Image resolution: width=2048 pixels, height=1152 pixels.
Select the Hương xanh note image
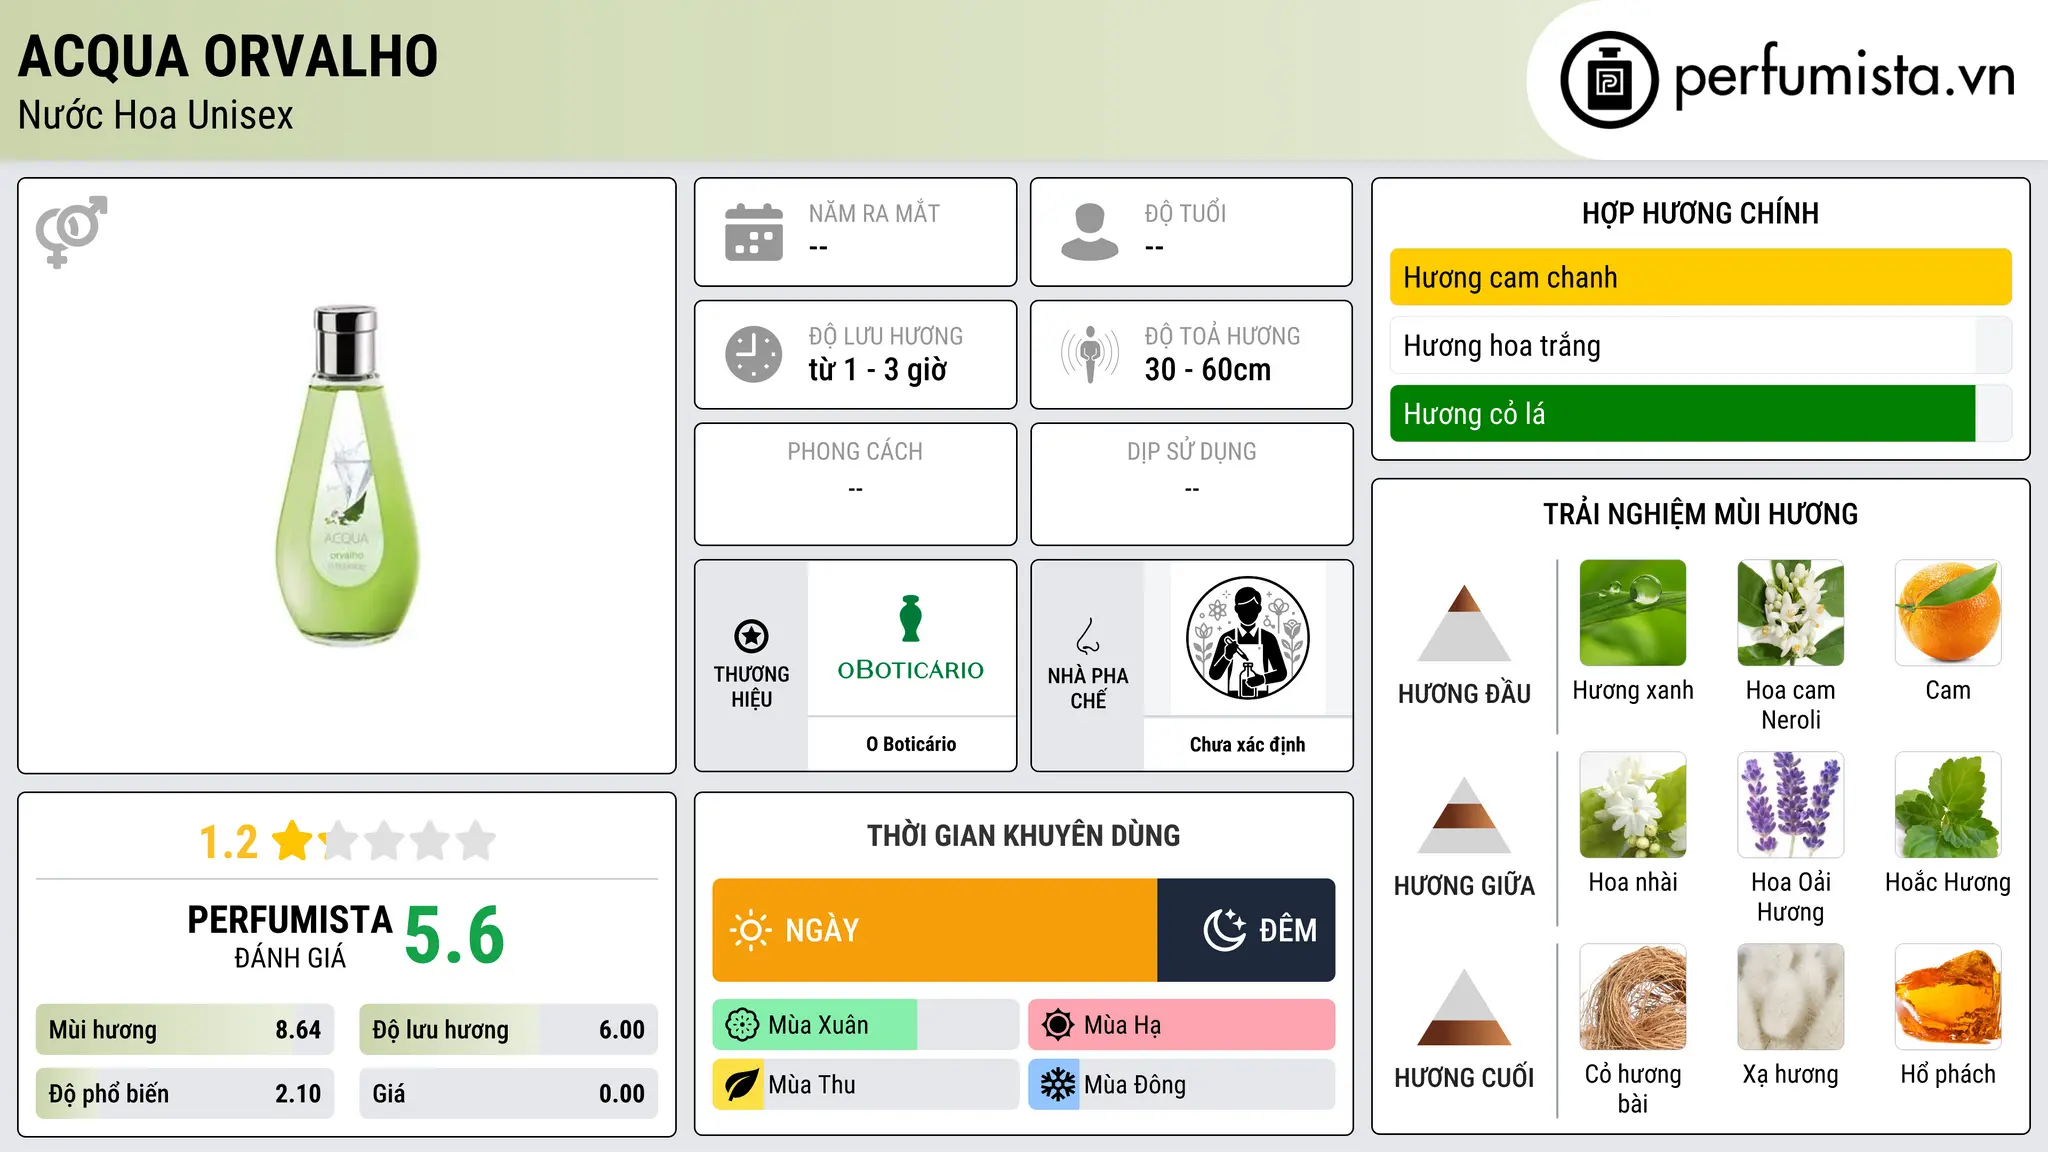[1633, 613]
